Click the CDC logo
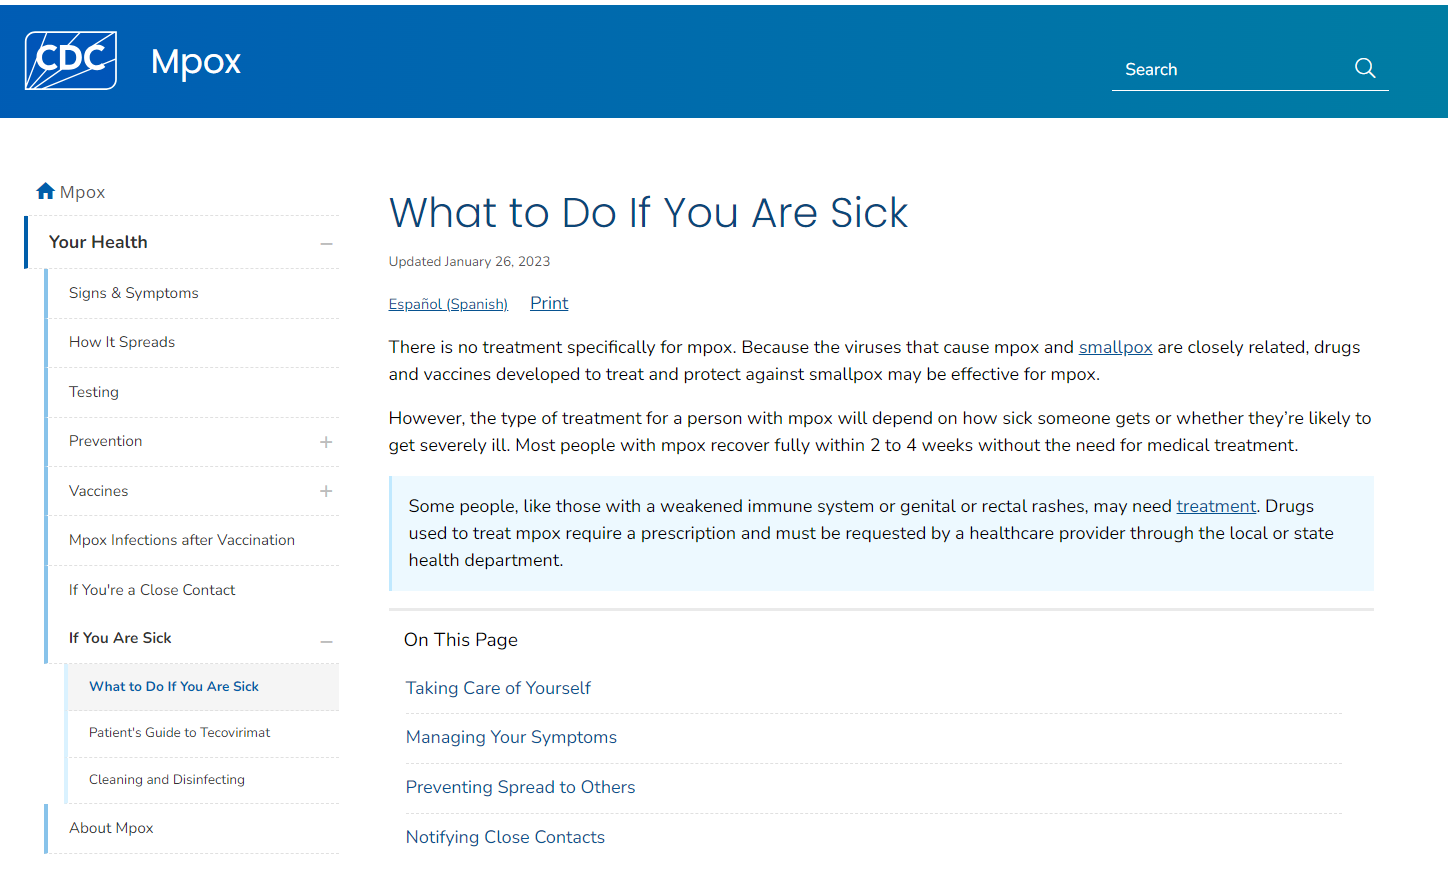The image size is (1448, 870). (x=70, y=59)
